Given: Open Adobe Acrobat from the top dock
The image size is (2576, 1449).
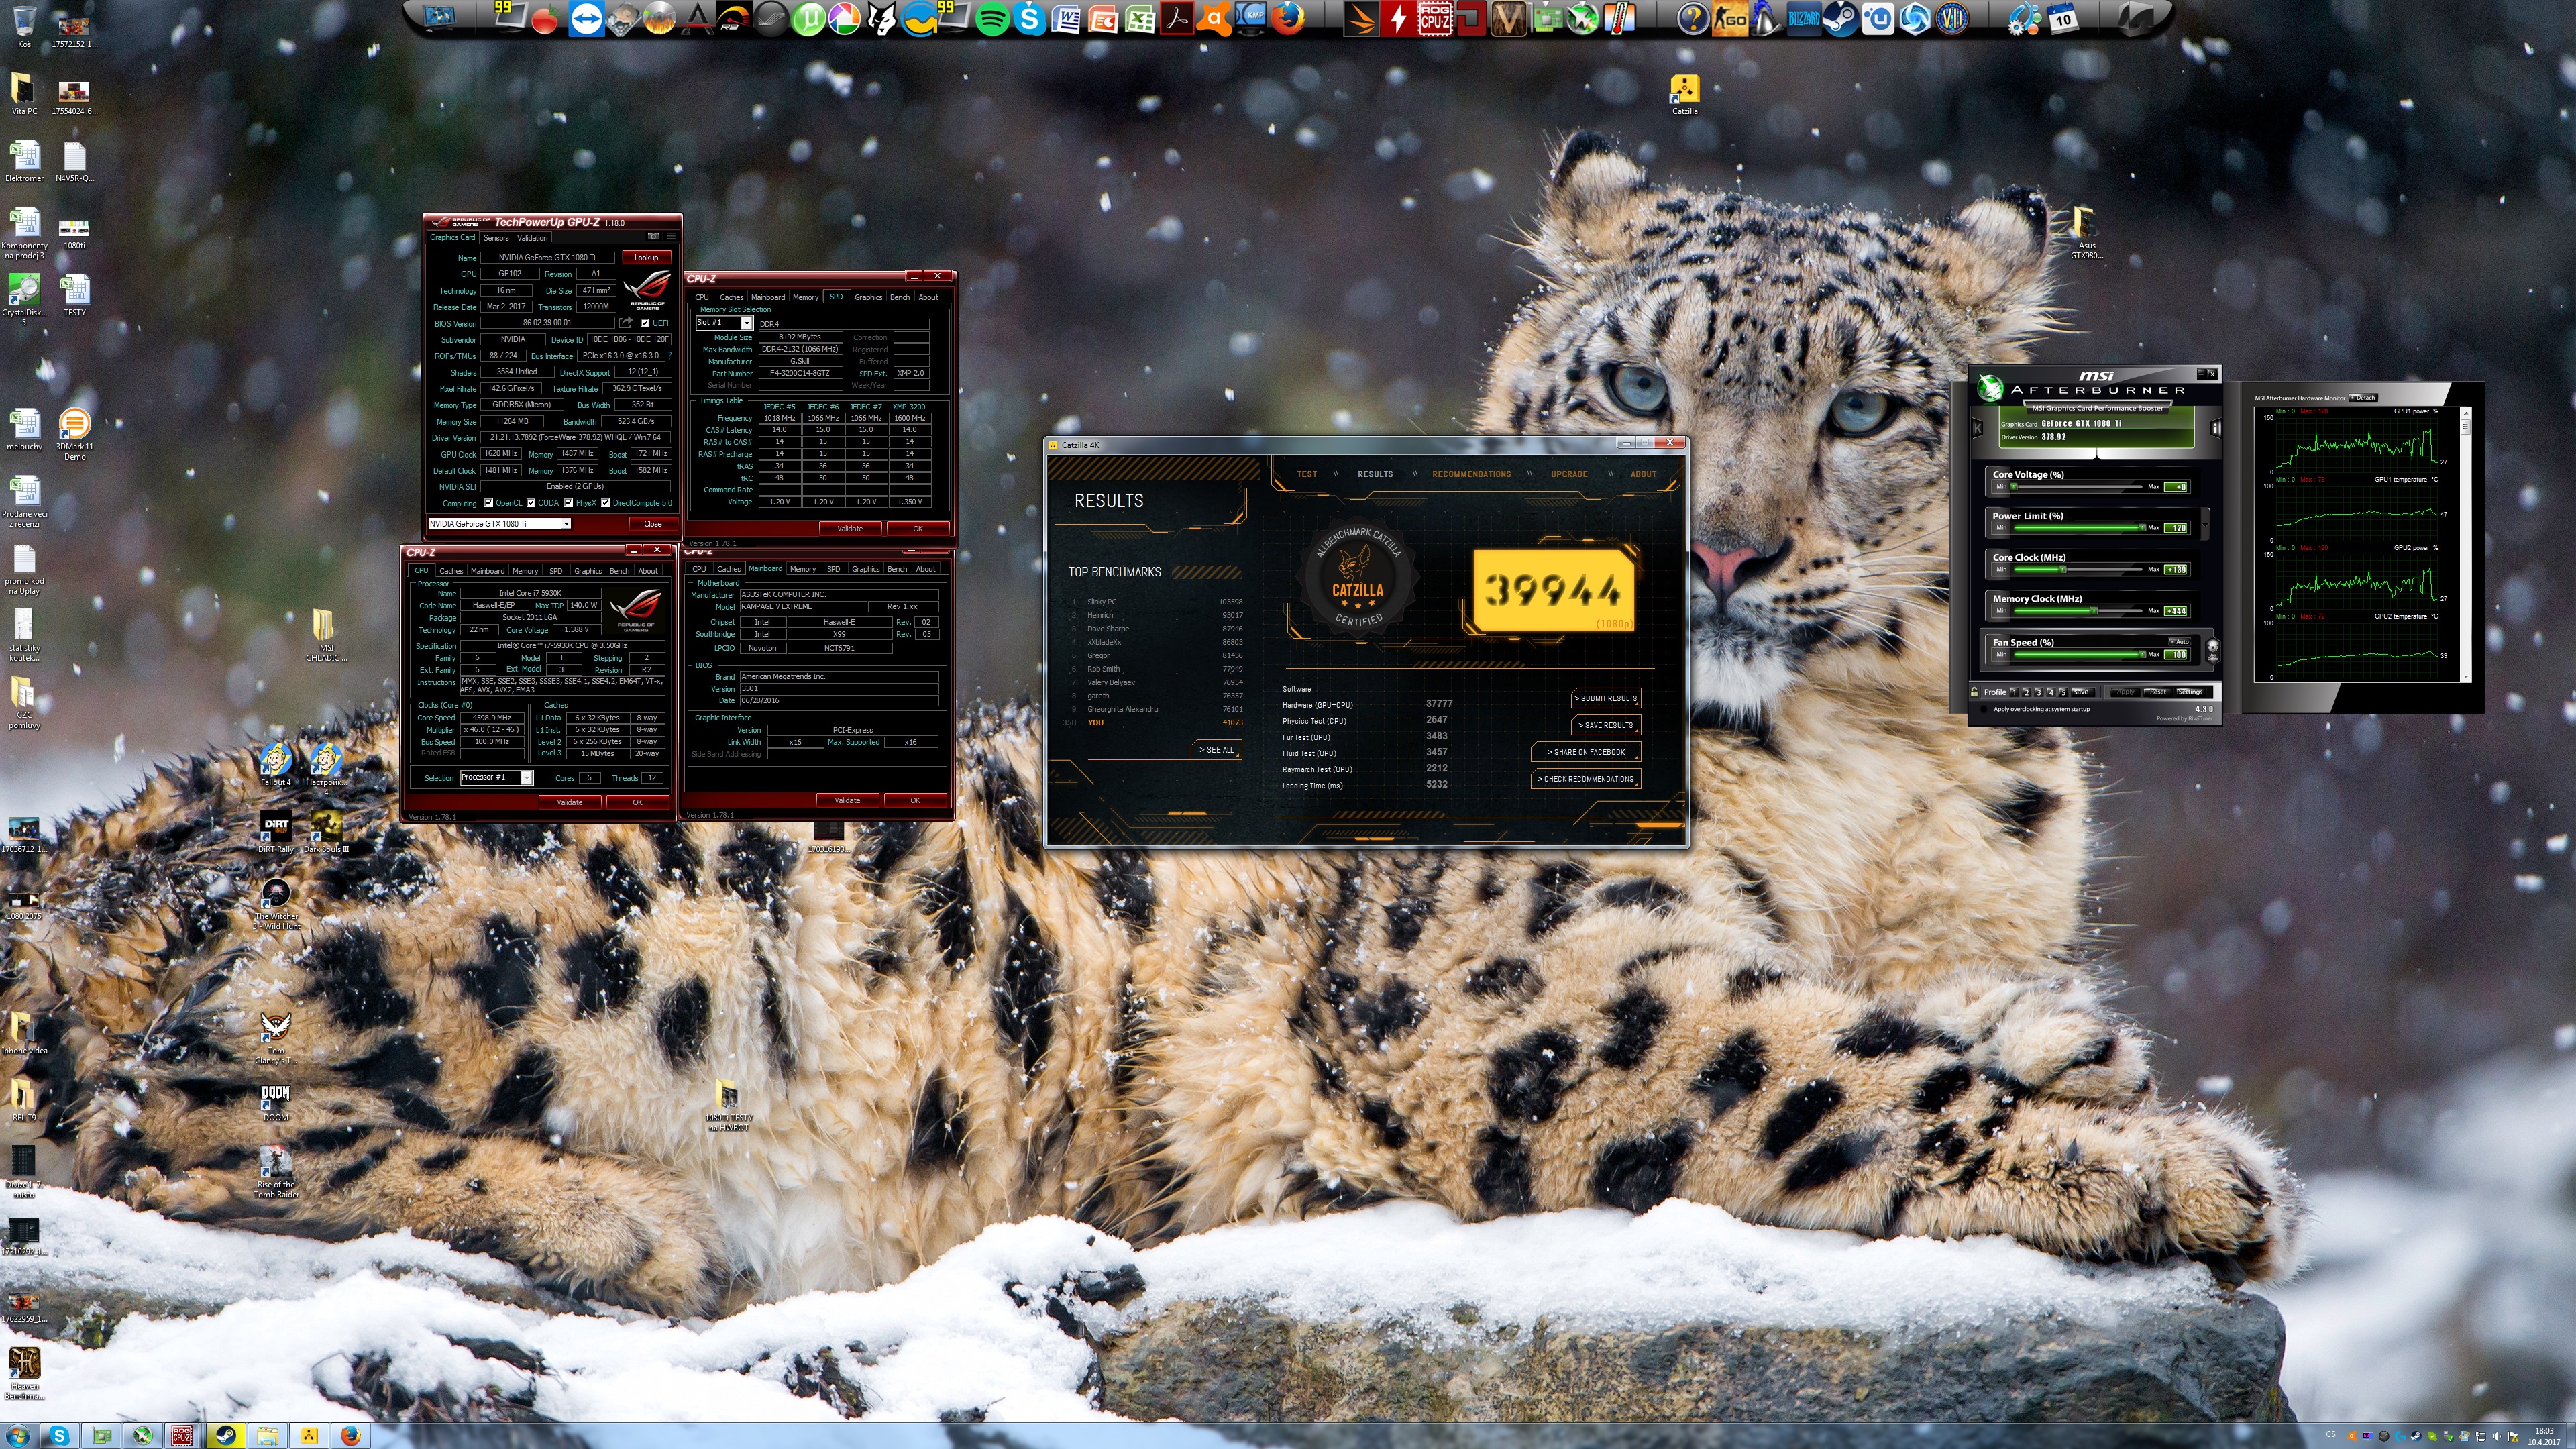Looking at the screenshot, I should [1176, 18].
